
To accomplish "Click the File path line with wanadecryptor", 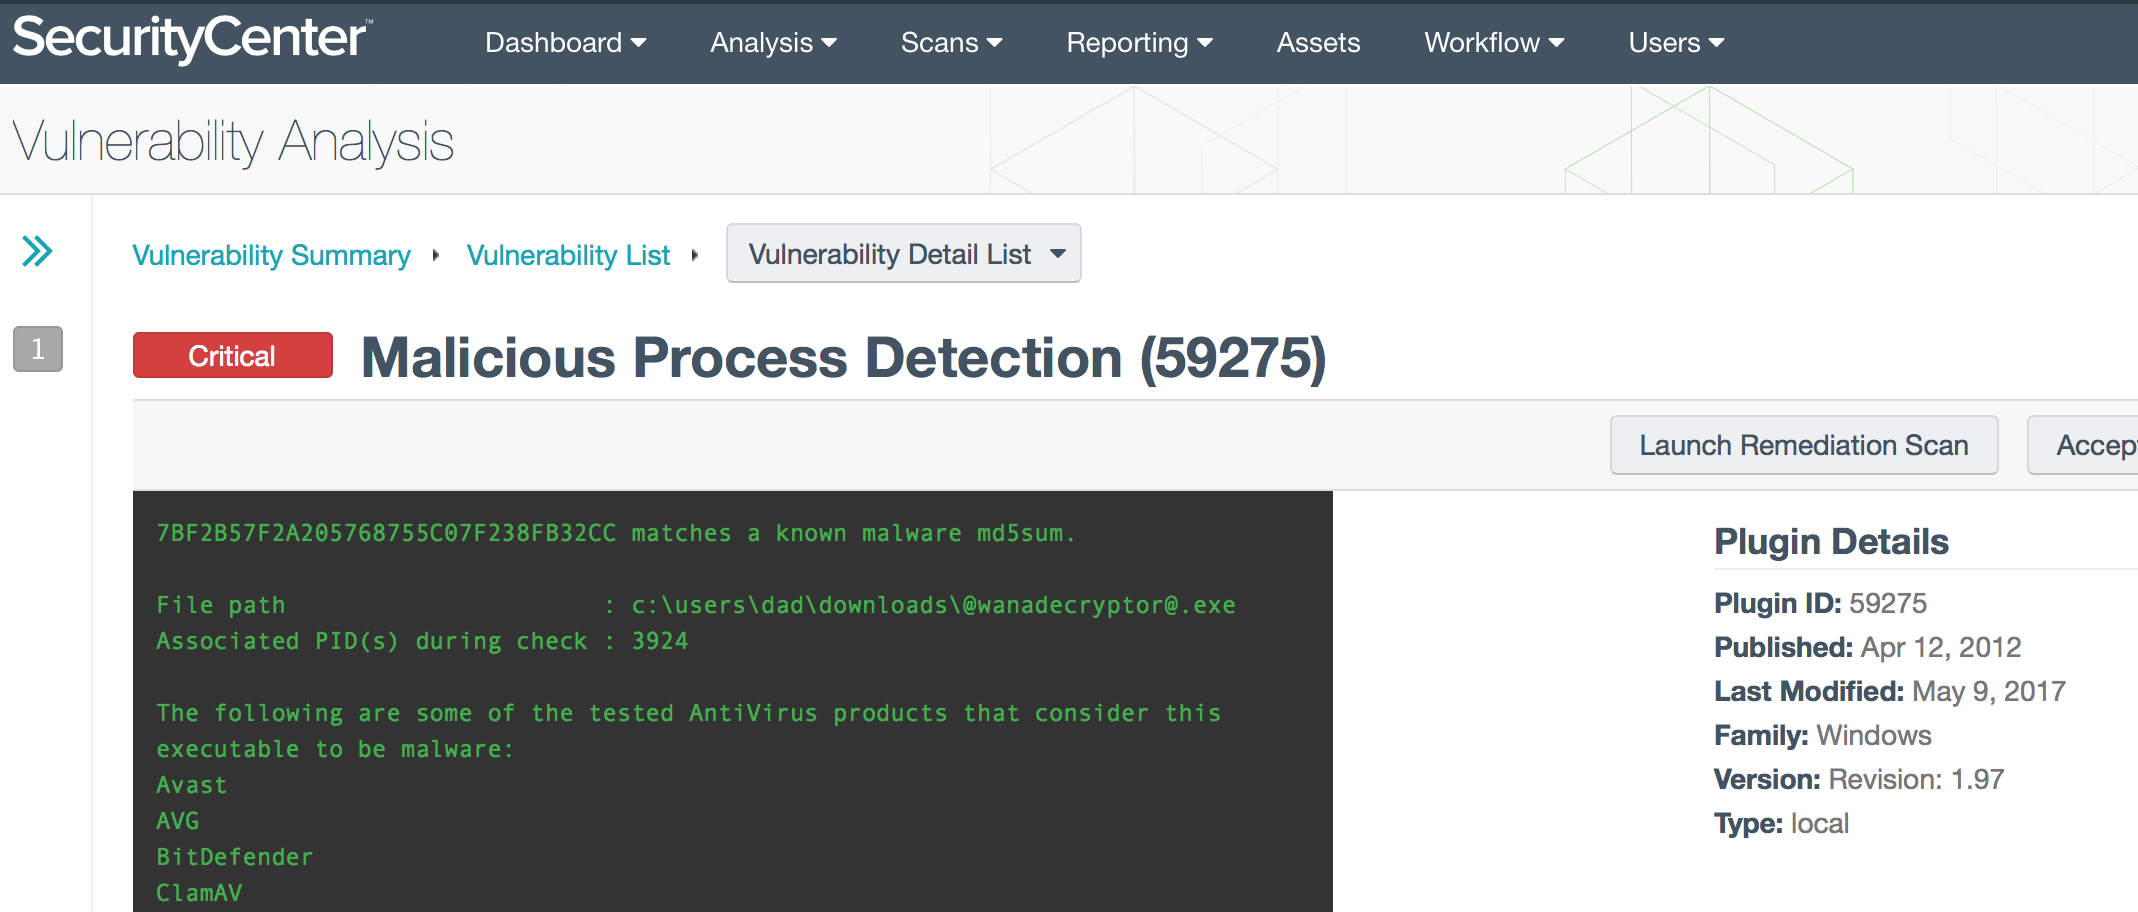I will click(x=696, y=605).
